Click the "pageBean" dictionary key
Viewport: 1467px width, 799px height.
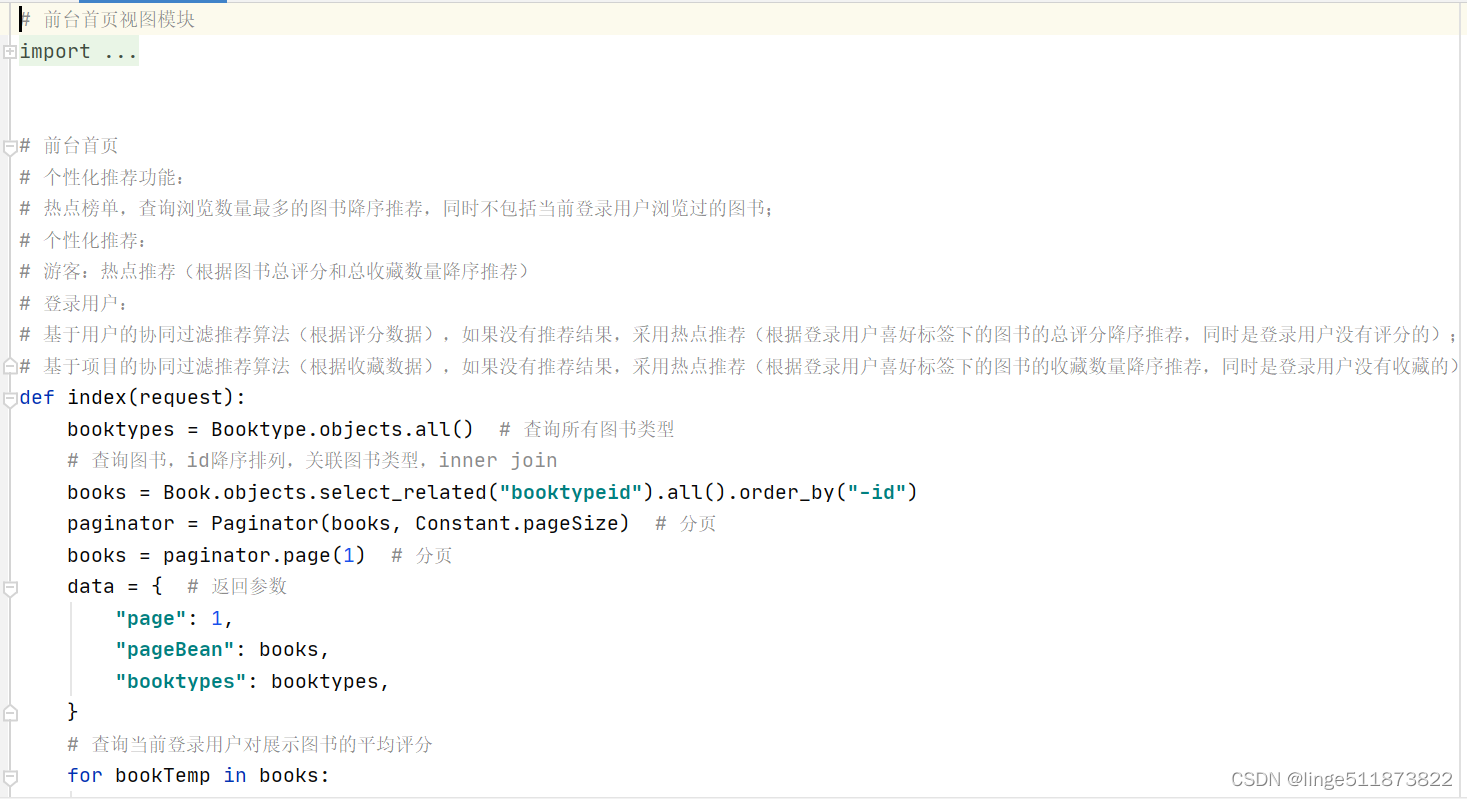pyautogui.click(x=175, y=649)
